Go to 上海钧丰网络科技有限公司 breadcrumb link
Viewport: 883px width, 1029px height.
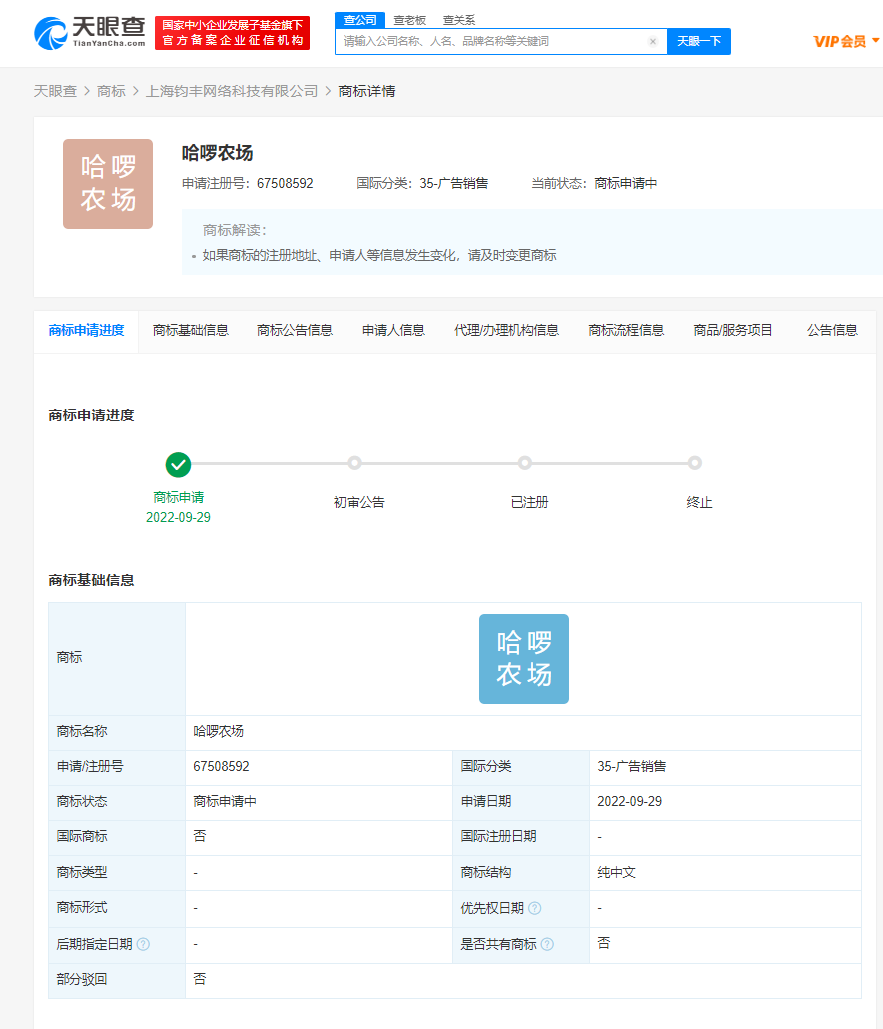tap(232, 91)
